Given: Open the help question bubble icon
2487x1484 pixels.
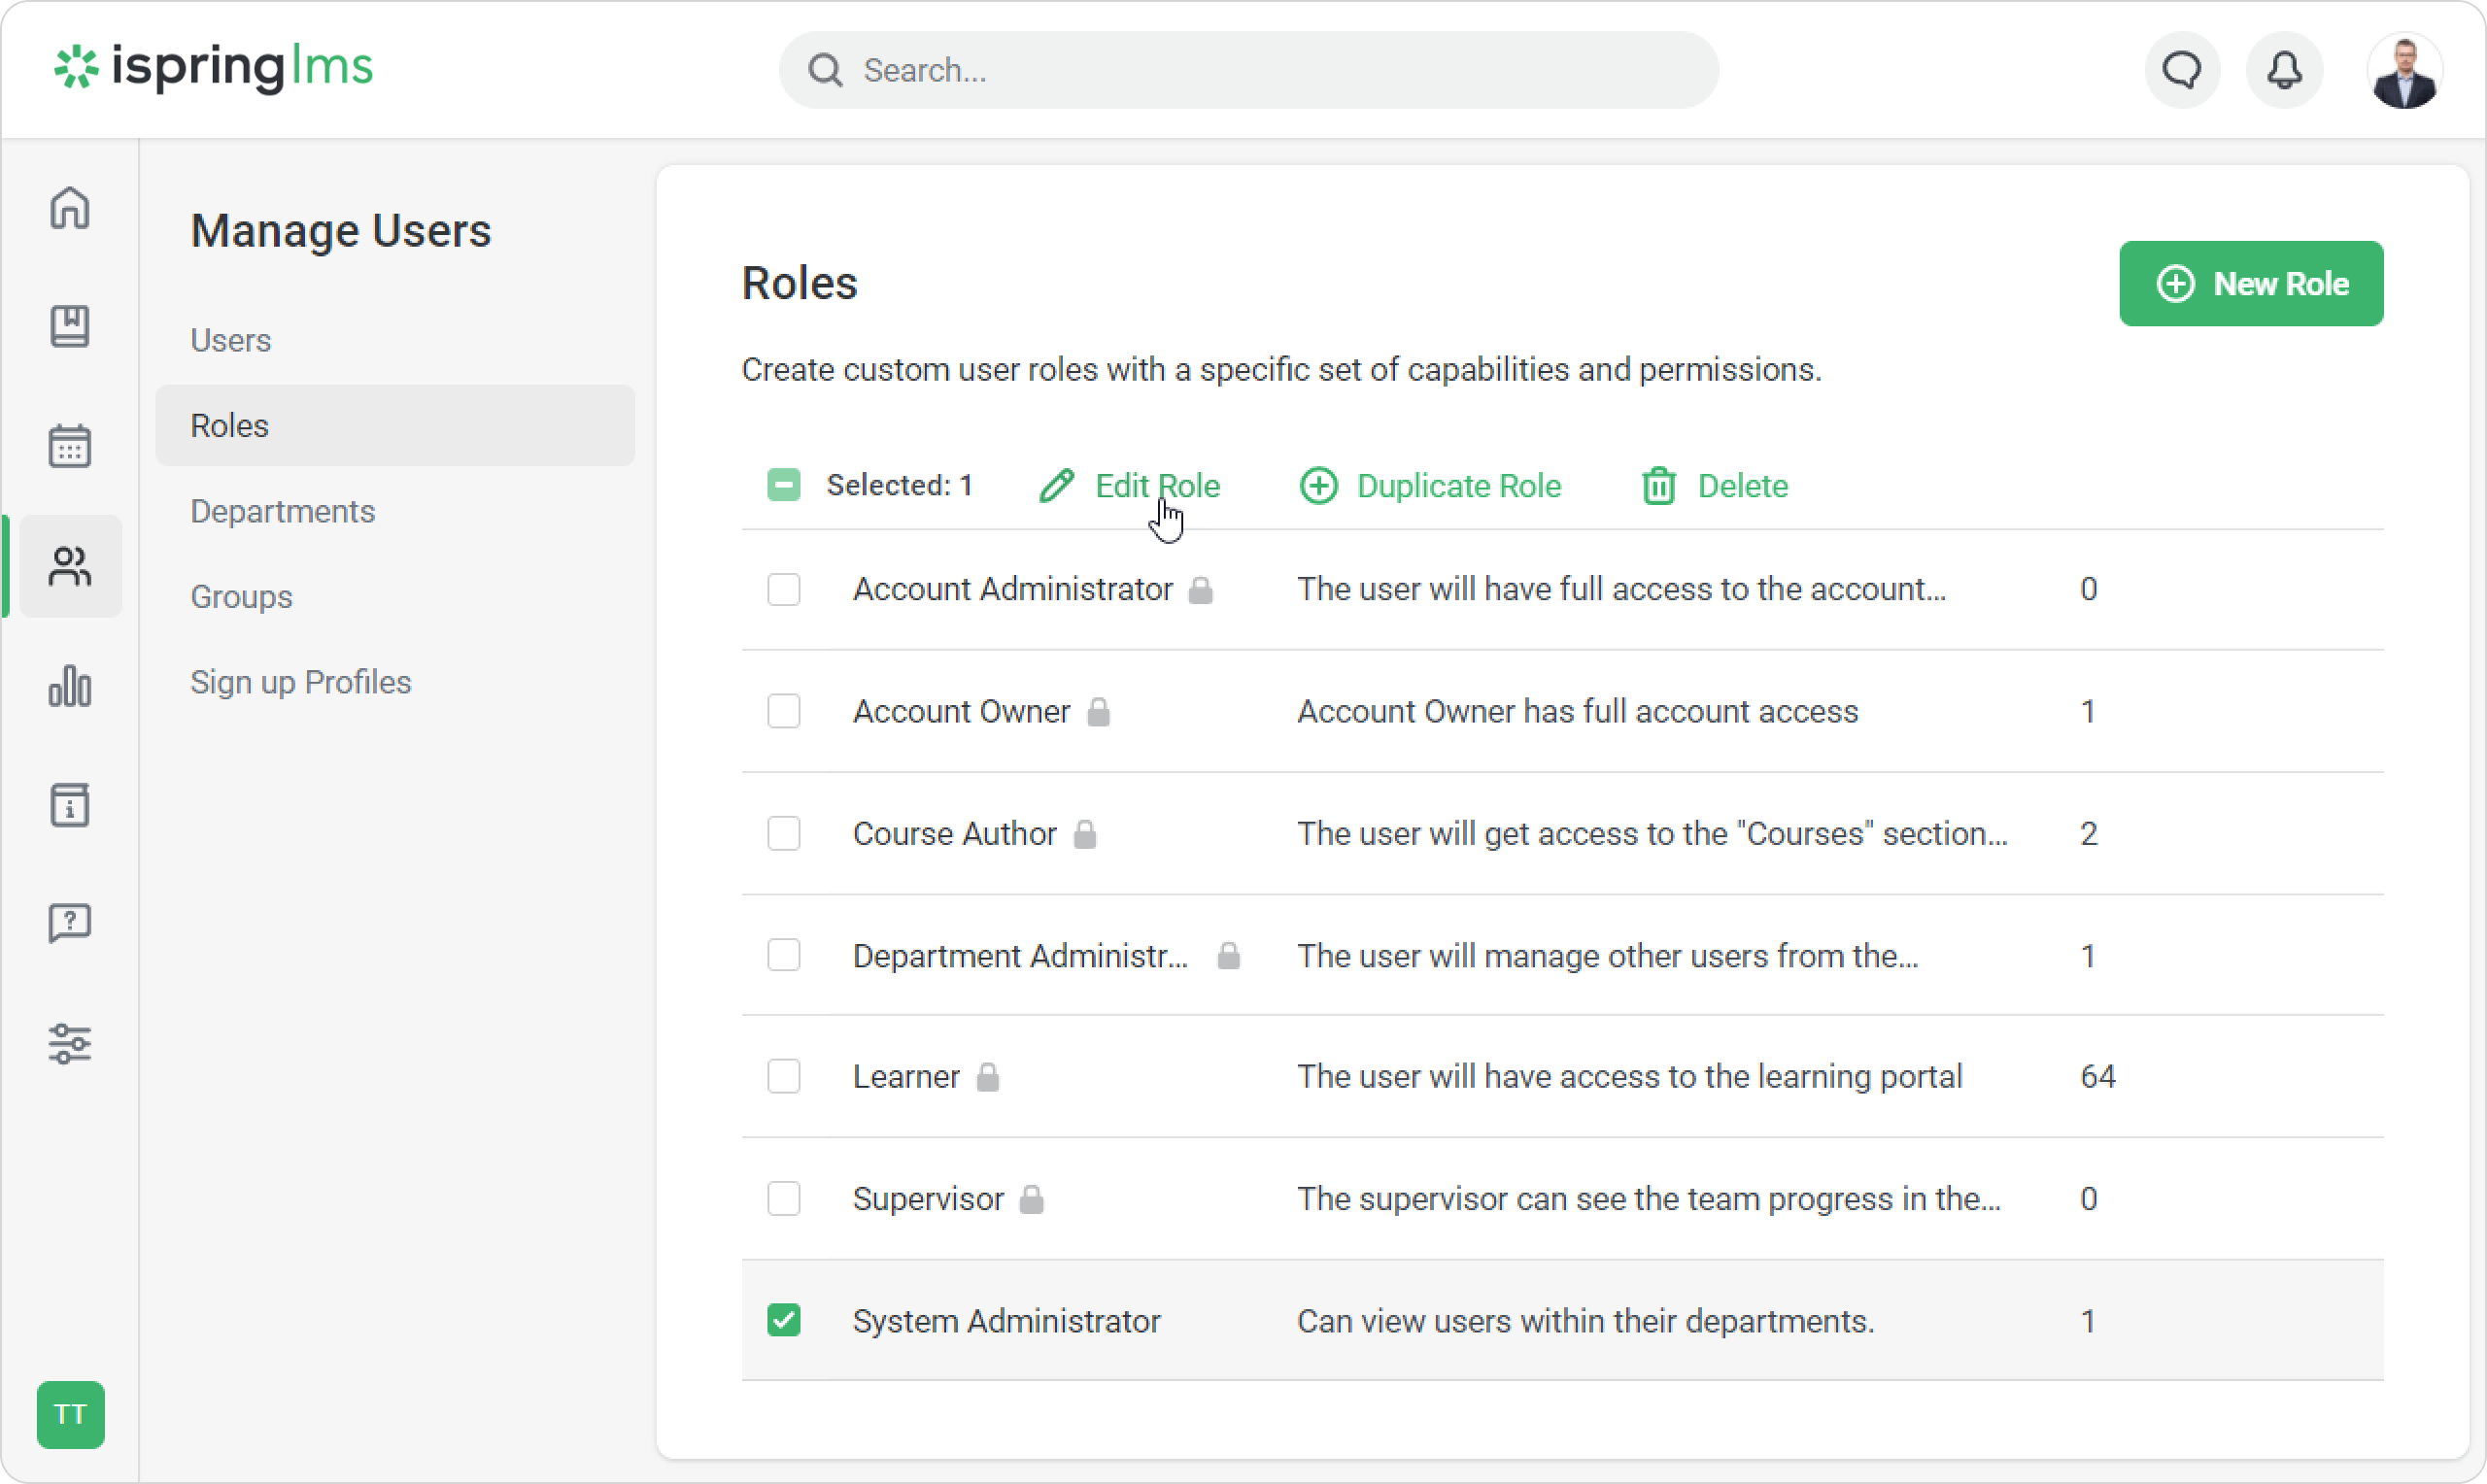Looking at the screenshot, I should (x=70, y=923).
